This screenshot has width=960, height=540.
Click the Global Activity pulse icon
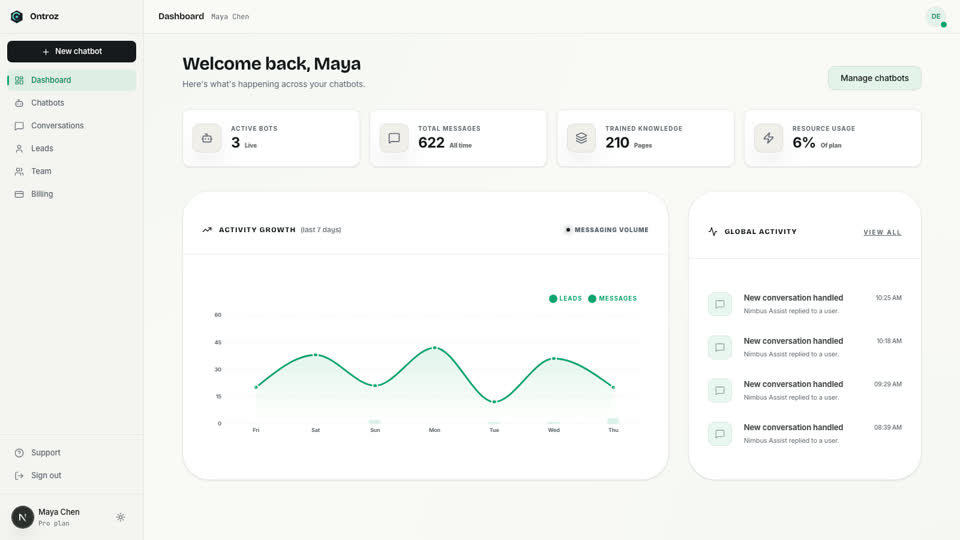click(x=713, y=231)
